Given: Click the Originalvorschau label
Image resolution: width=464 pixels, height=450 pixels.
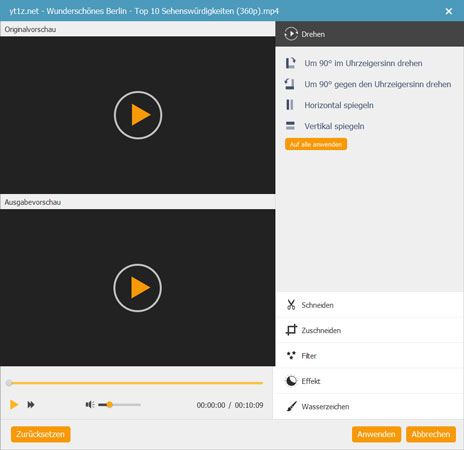Looking at the screenshot, I should 30,29.
